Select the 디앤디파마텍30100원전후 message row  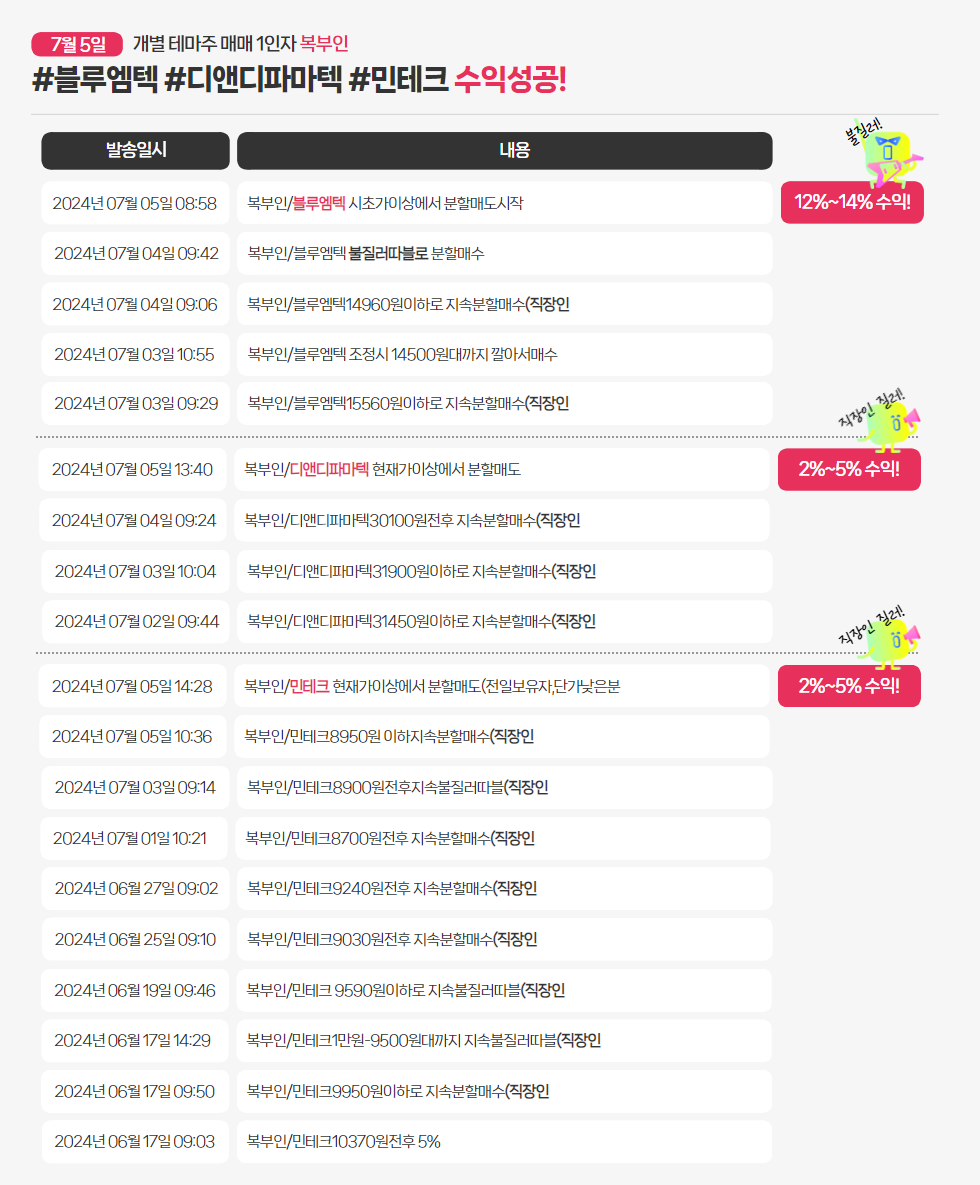[502, 520]
